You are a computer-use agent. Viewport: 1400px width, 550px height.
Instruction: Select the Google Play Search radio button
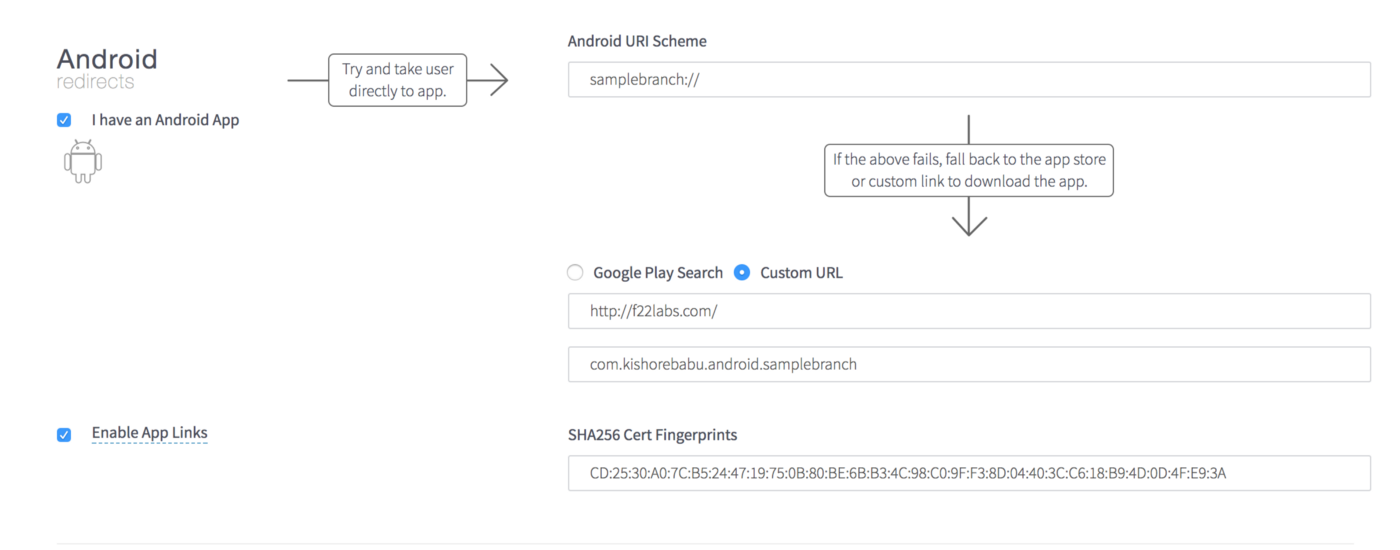(575, 272)
